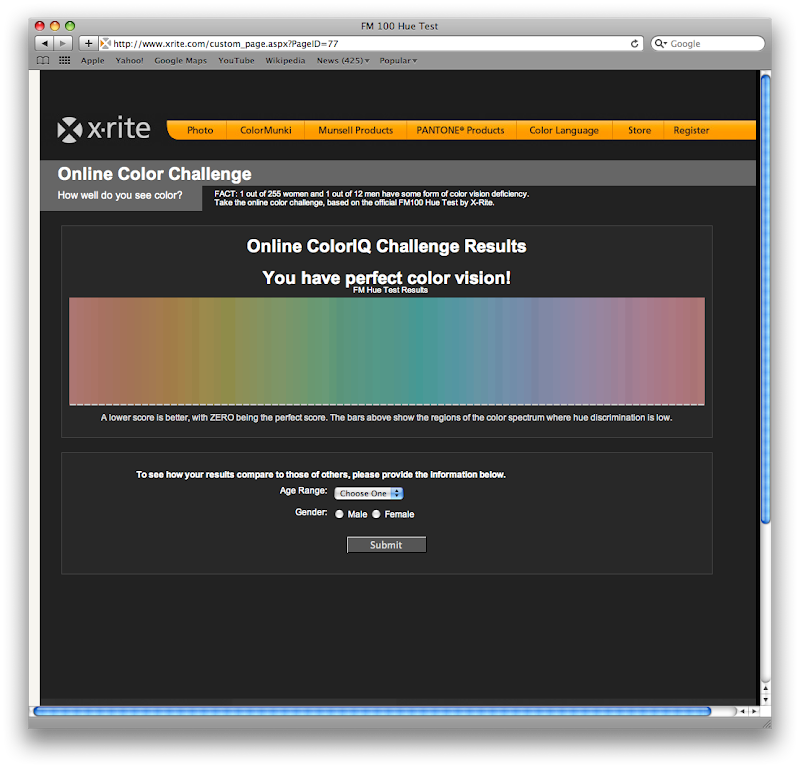
Task: Open the Store navigation tab
Action: click(639, 130)
